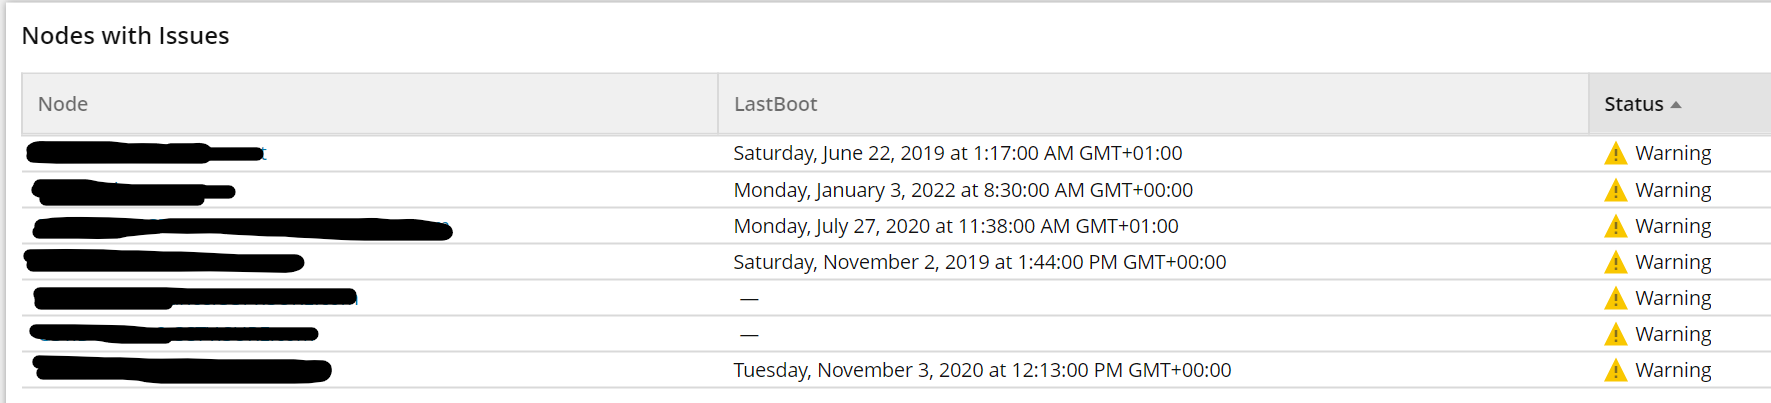Select the Monday, January 3, 2022 LastBoot cell
The width and height of the screenshot is (1771, 403).
tap(962, 190)
